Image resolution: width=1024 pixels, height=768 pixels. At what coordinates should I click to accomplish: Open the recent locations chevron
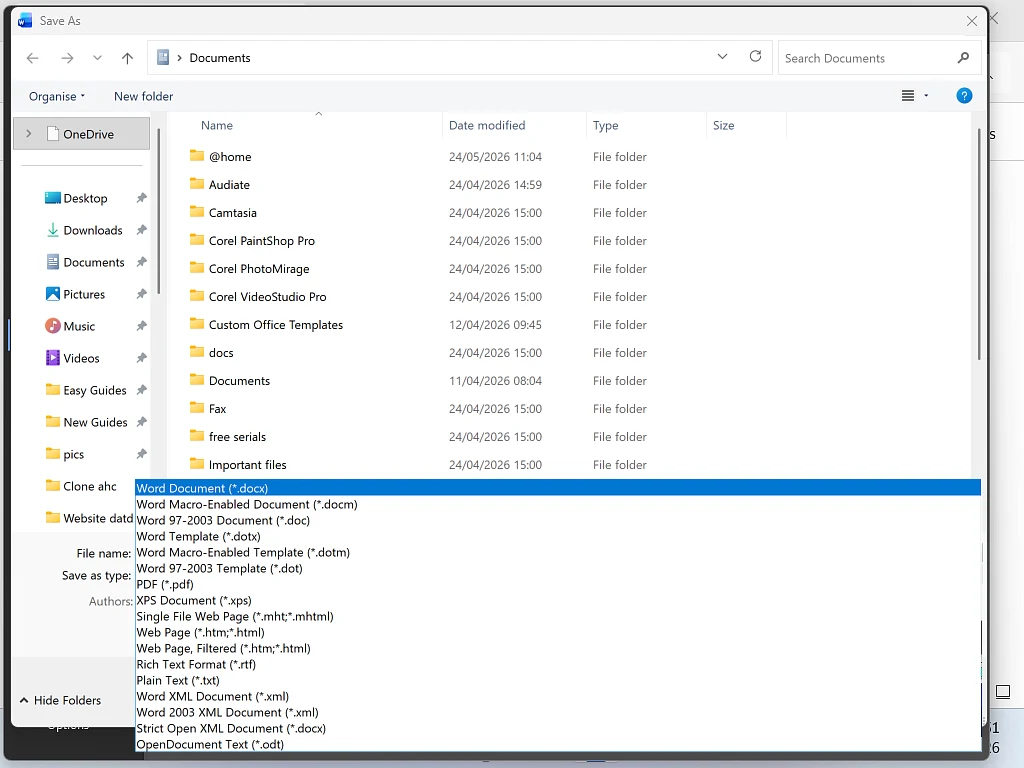pos(97,58)
